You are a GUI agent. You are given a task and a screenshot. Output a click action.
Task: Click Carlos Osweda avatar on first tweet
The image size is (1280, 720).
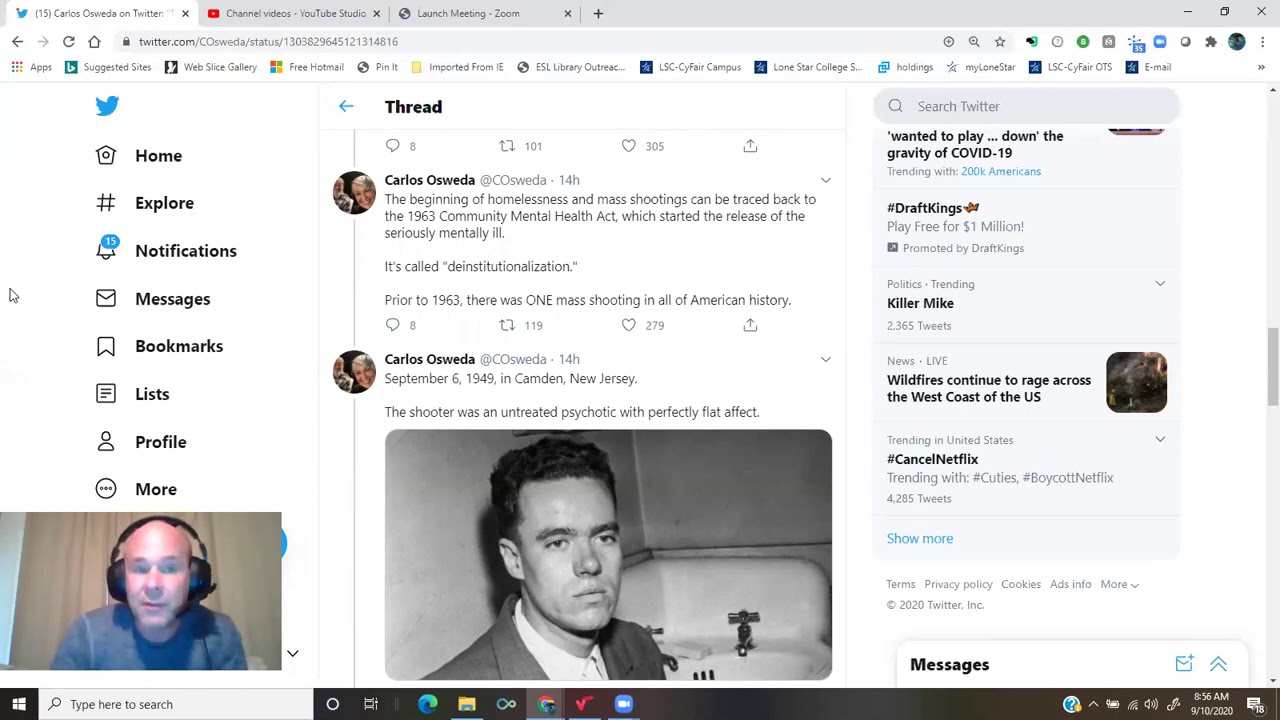pyautogui.click(x=354, y=193)
